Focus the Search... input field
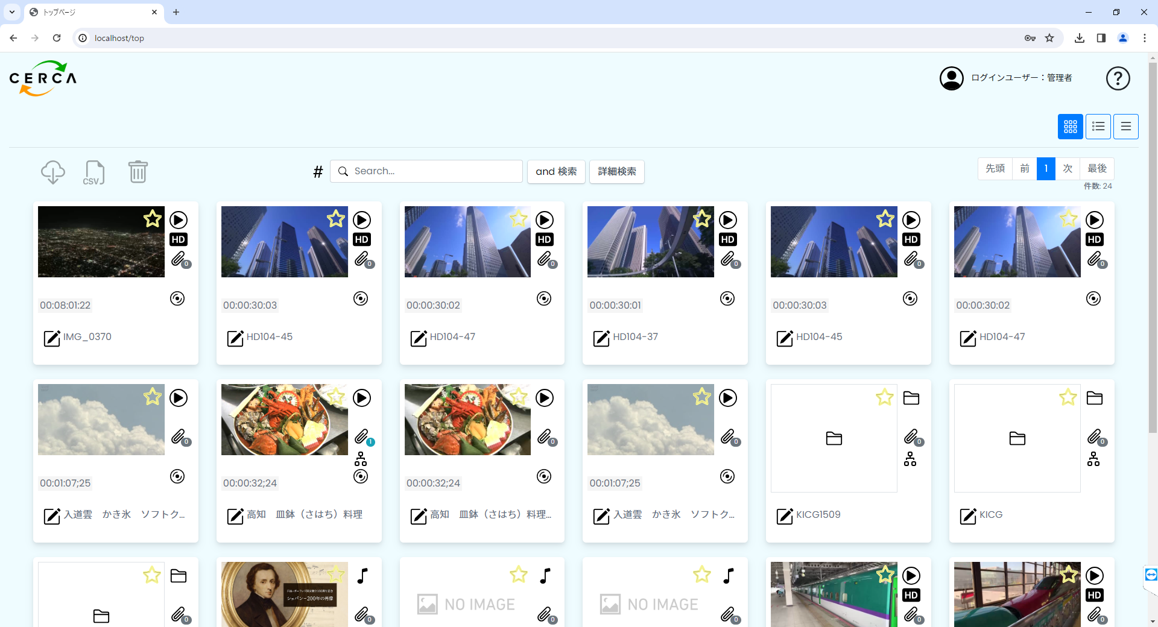The image size is (1158, 627). click(426, 171)
